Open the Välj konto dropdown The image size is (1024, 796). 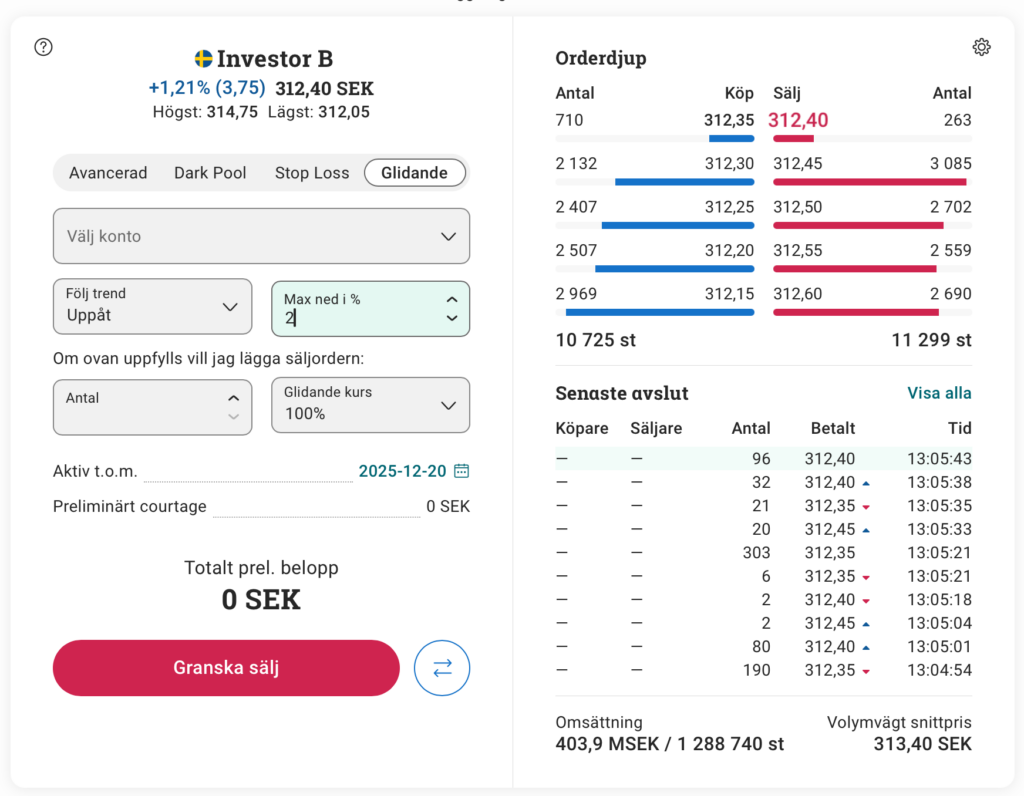click(x=261, y=236)
